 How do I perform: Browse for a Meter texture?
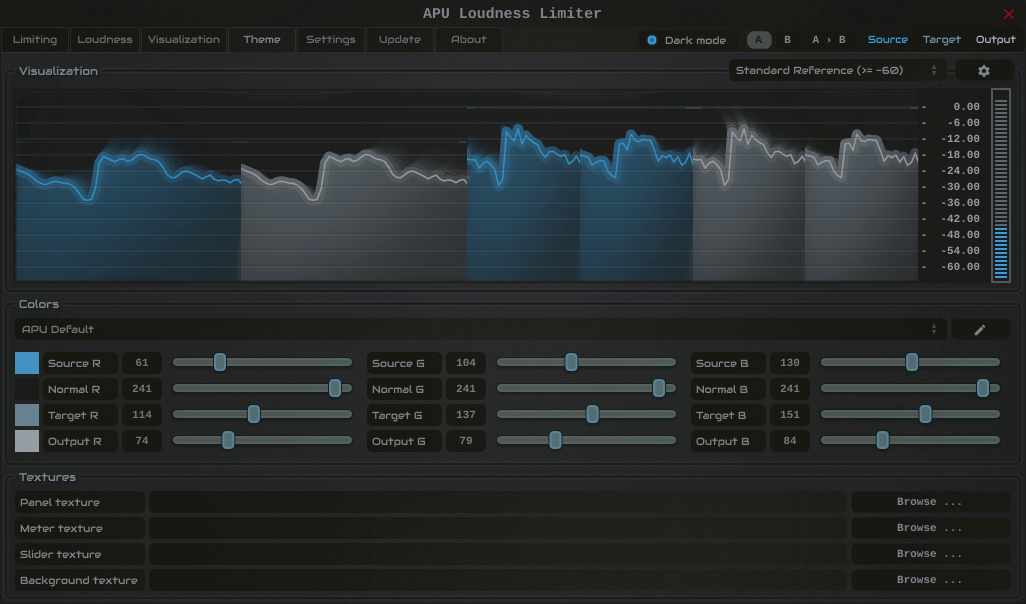click(930, 528)
